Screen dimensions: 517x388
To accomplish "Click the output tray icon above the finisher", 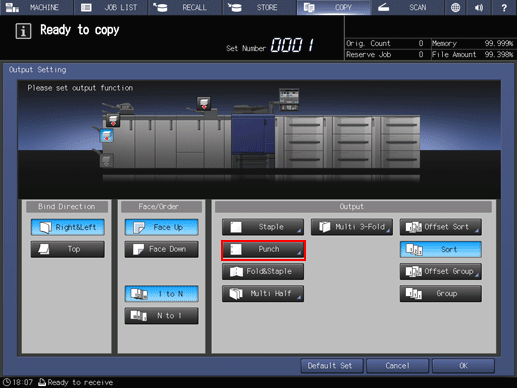I will [204, 104].
